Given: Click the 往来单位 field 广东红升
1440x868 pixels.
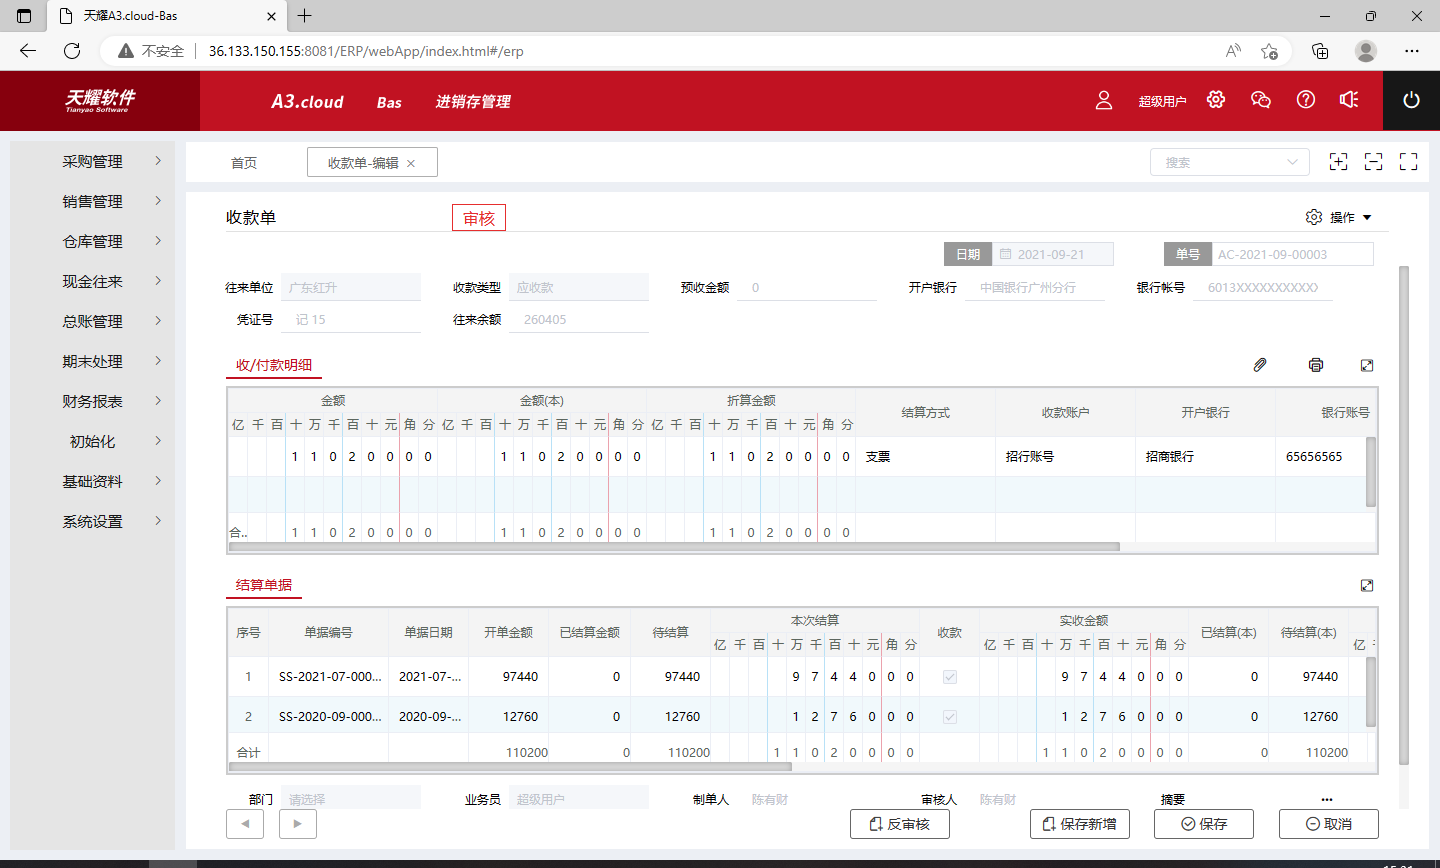Looking at the screenshot, I should click(x=351, y=287).
